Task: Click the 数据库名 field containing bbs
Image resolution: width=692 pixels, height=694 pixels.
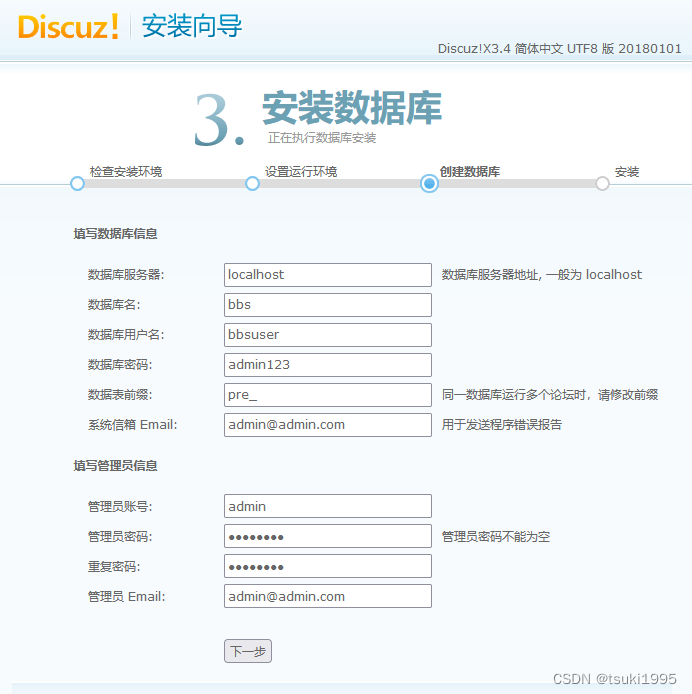Action: point(328,305)
